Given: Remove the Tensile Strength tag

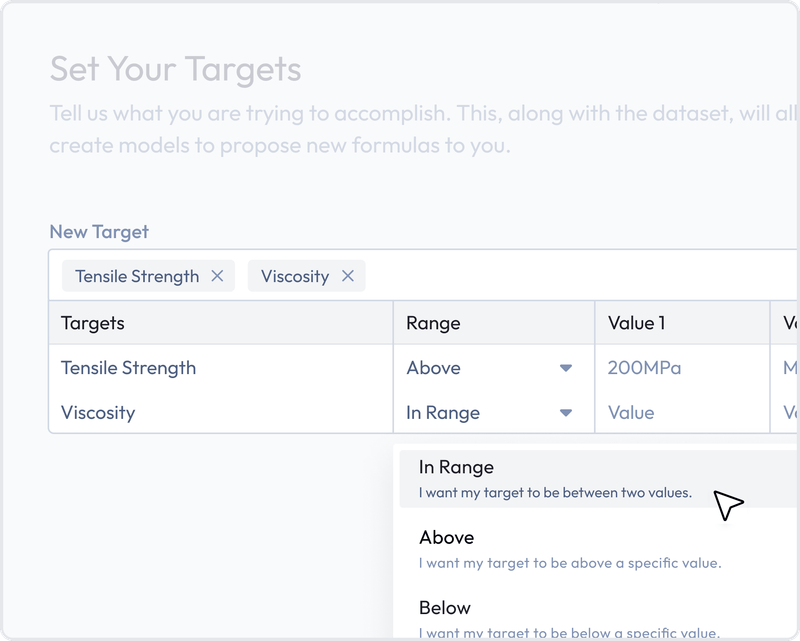Looking at the screenshot, I should 217,276.
